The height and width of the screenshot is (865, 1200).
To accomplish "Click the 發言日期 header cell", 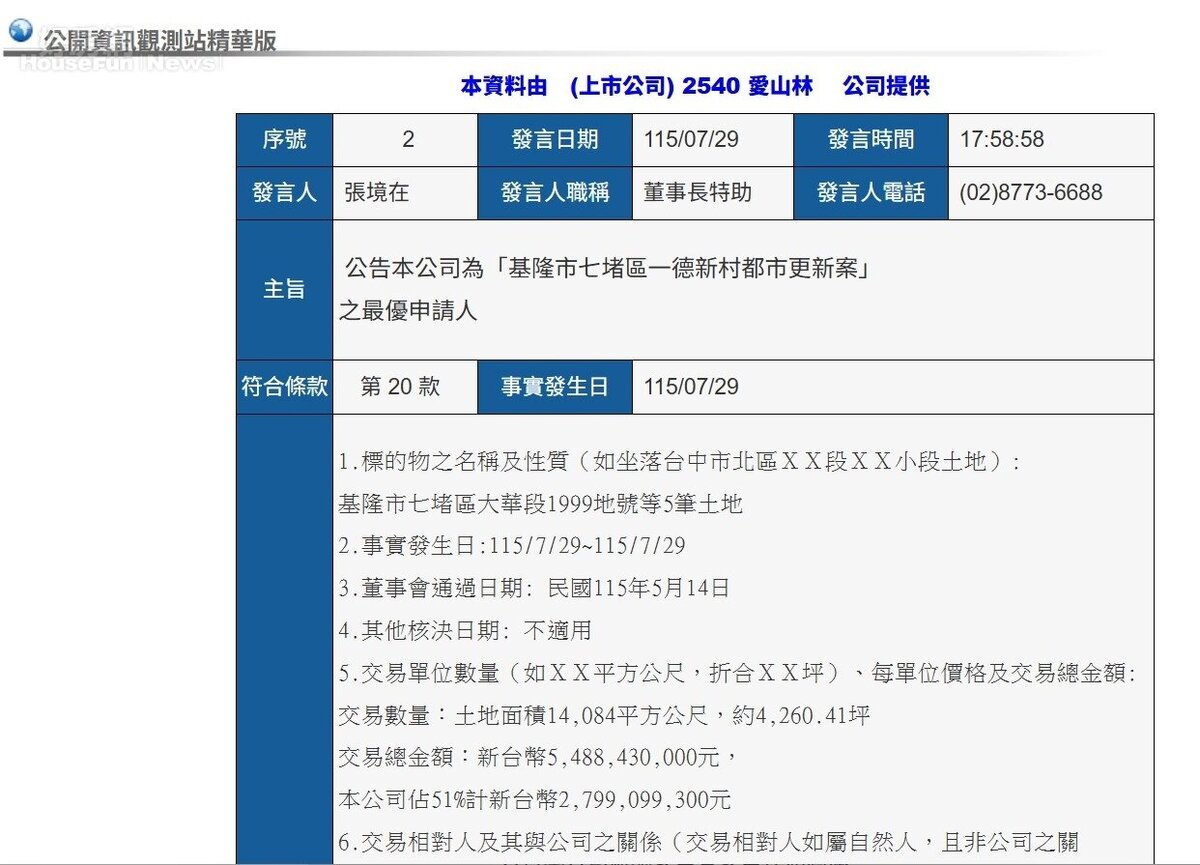I will pos(555,140).
